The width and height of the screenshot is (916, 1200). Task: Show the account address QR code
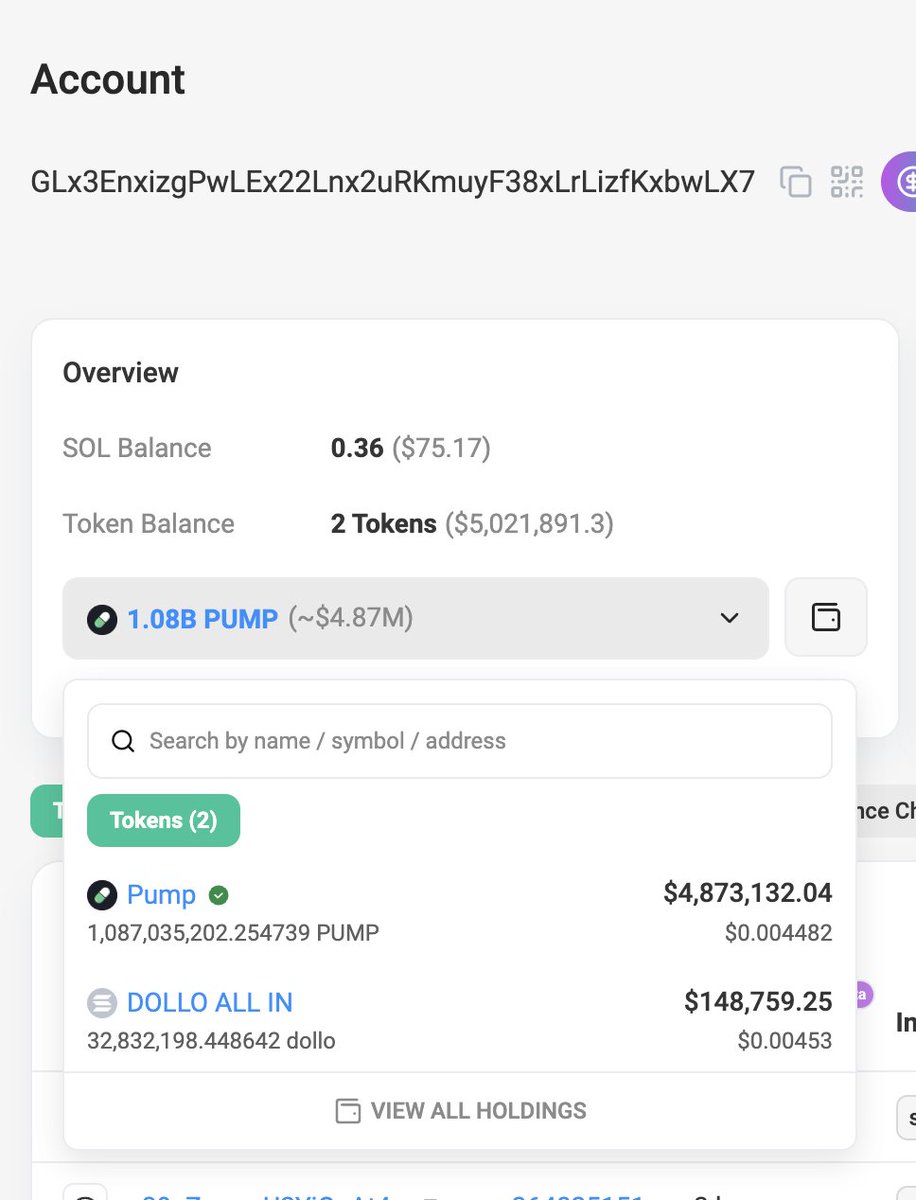(x=847, y=181)
